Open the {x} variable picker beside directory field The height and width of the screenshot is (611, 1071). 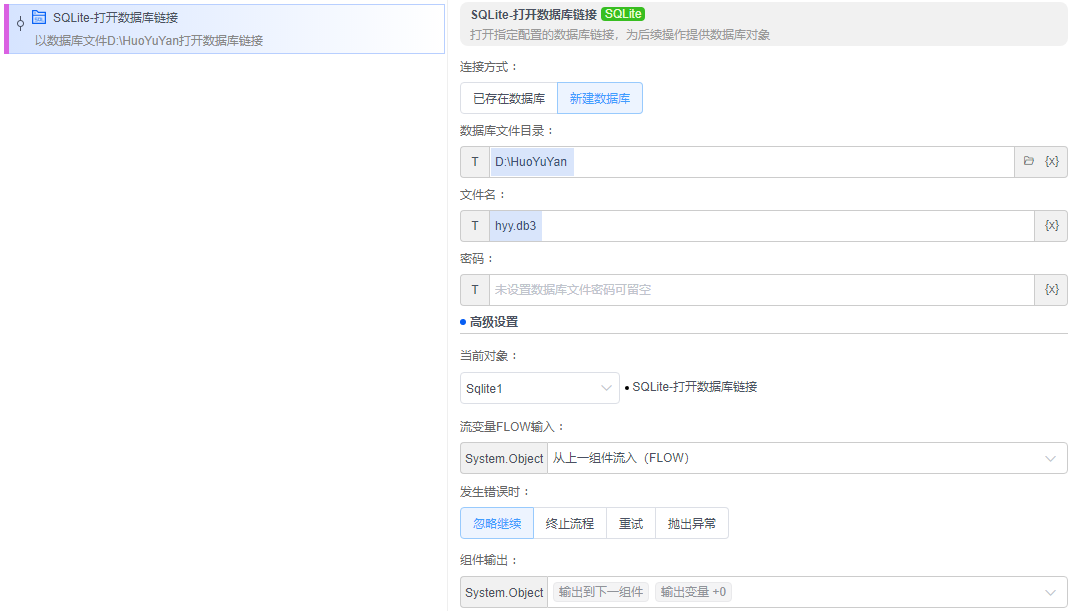(1049, 161)
